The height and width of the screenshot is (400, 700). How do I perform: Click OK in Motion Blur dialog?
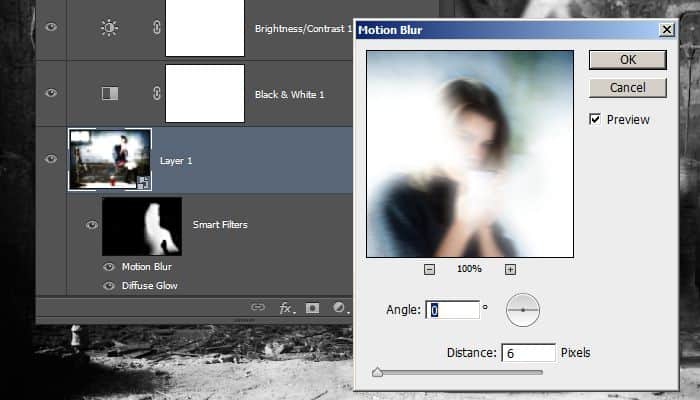point(628,60)
